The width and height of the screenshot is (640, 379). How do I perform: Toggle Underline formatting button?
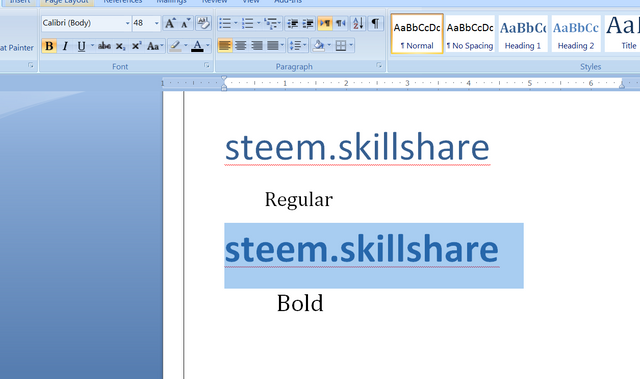coord(81,46)
